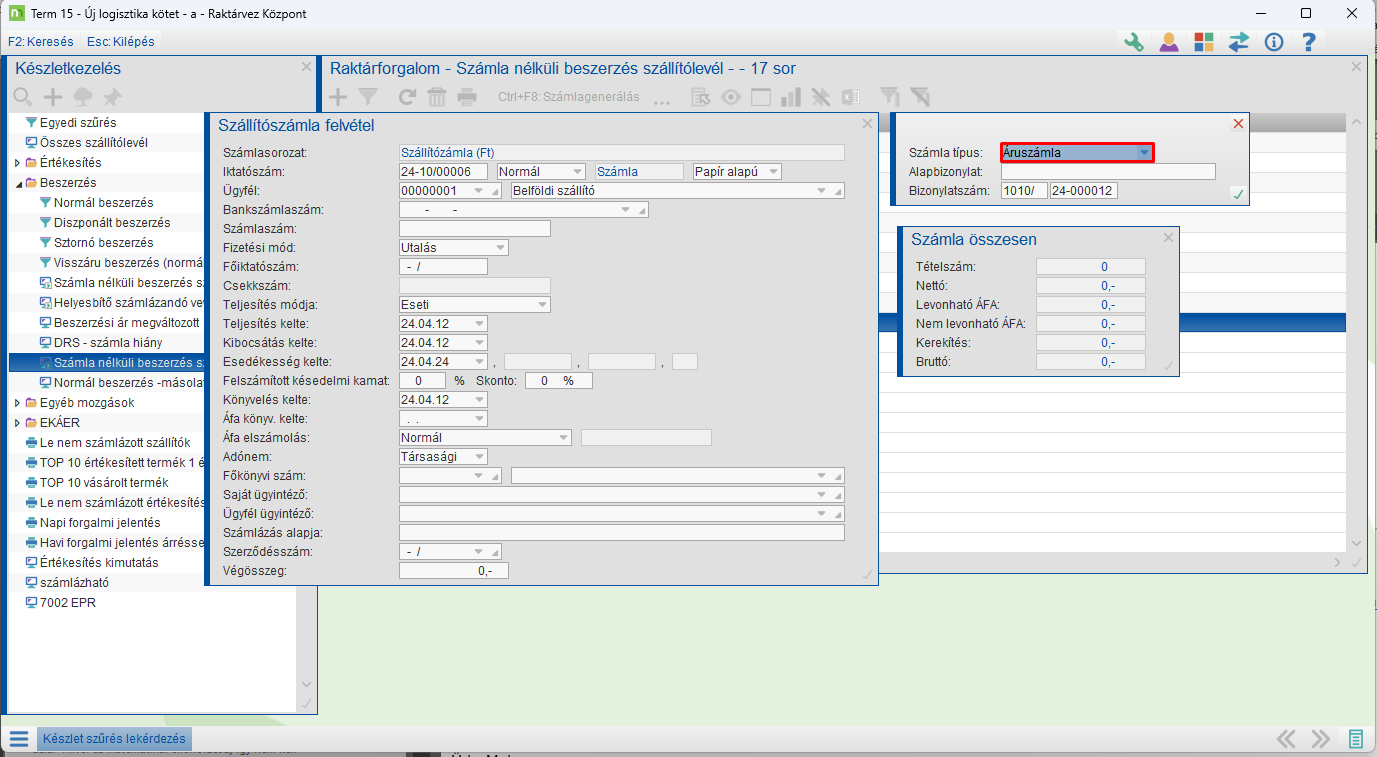Open the hamburger menu at bottom left
Viewport: 1377px width, 757px height.
[x=18, y=739]
